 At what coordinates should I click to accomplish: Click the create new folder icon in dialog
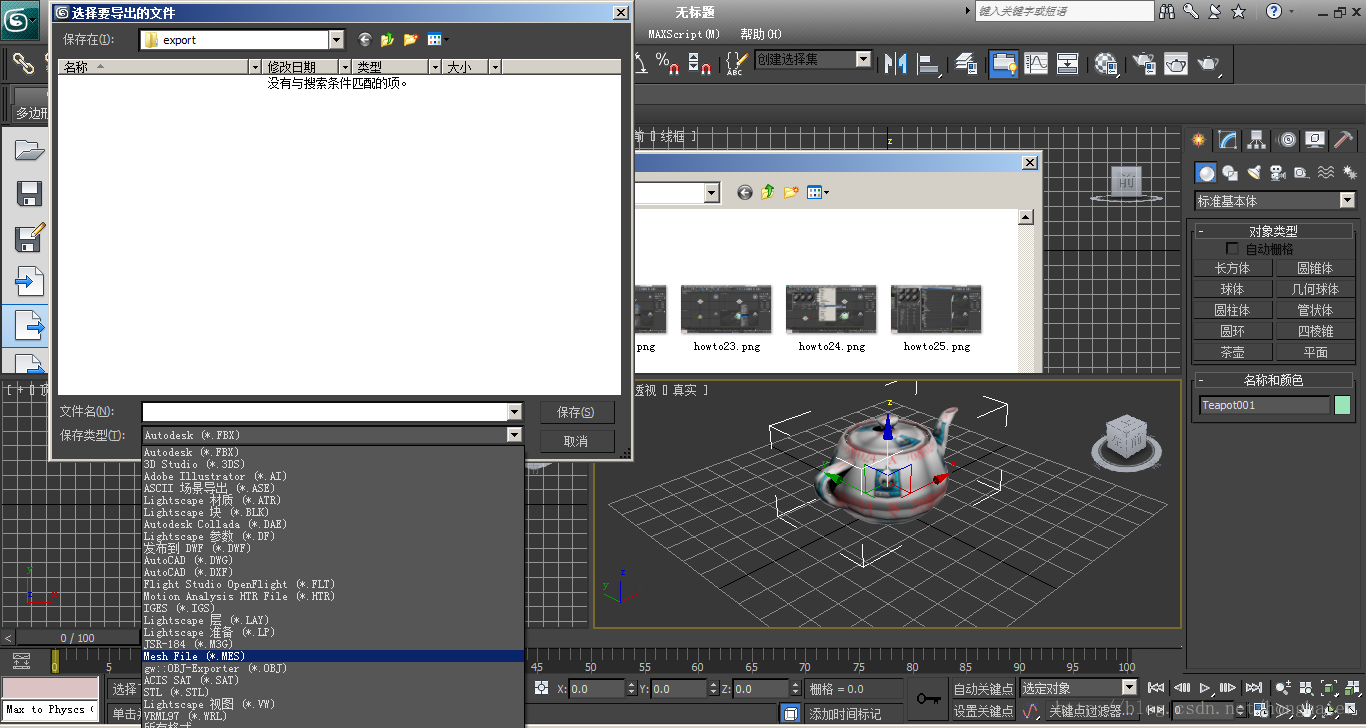point(410,40)
